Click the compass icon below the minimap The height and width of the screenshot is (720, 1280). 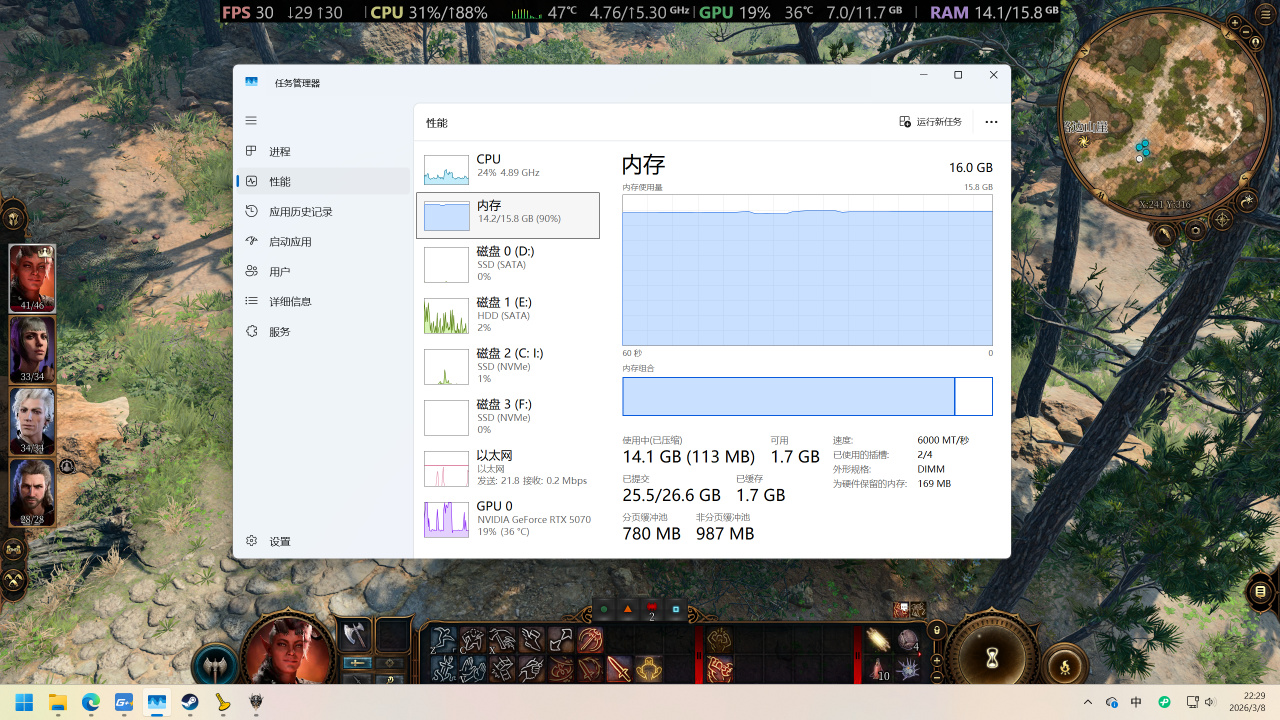pos(1222,219)
